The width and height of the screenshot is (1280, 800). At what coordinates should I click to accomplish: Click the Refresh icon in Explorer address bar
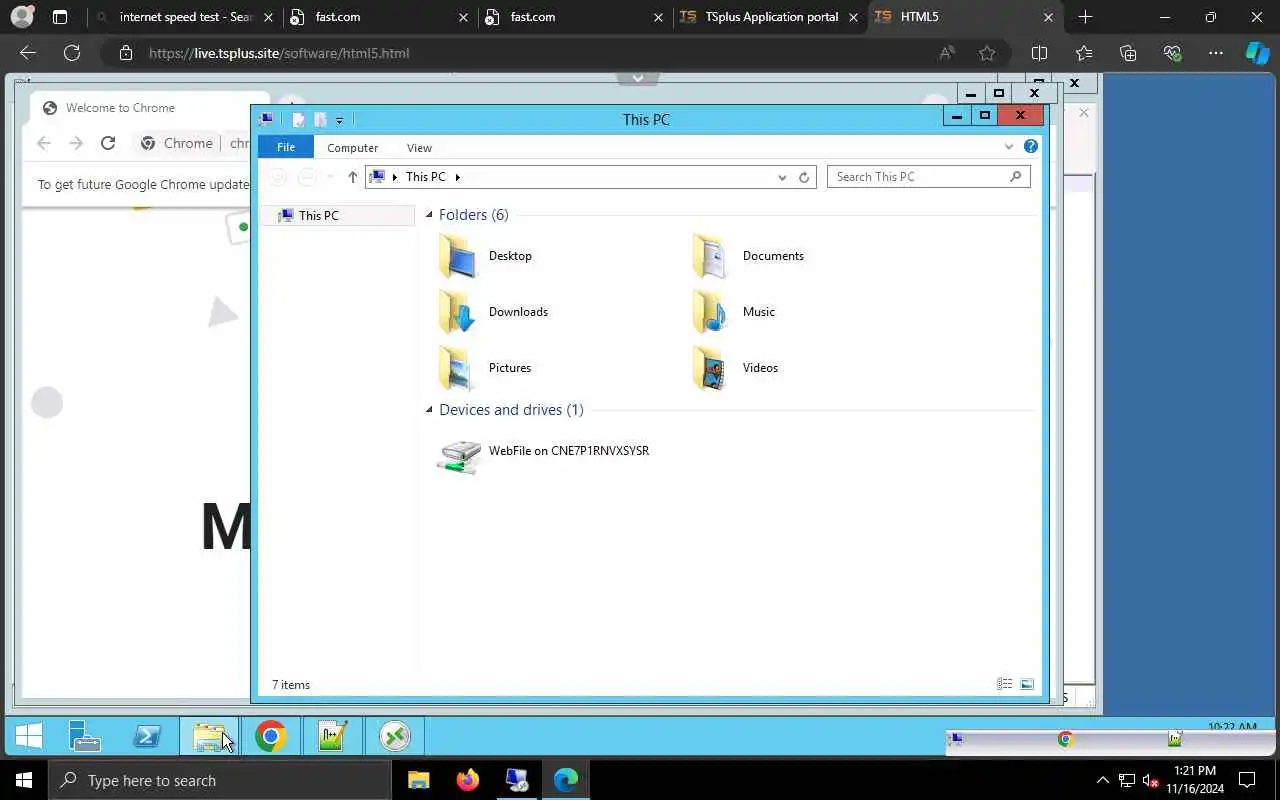tap(804, 177)
